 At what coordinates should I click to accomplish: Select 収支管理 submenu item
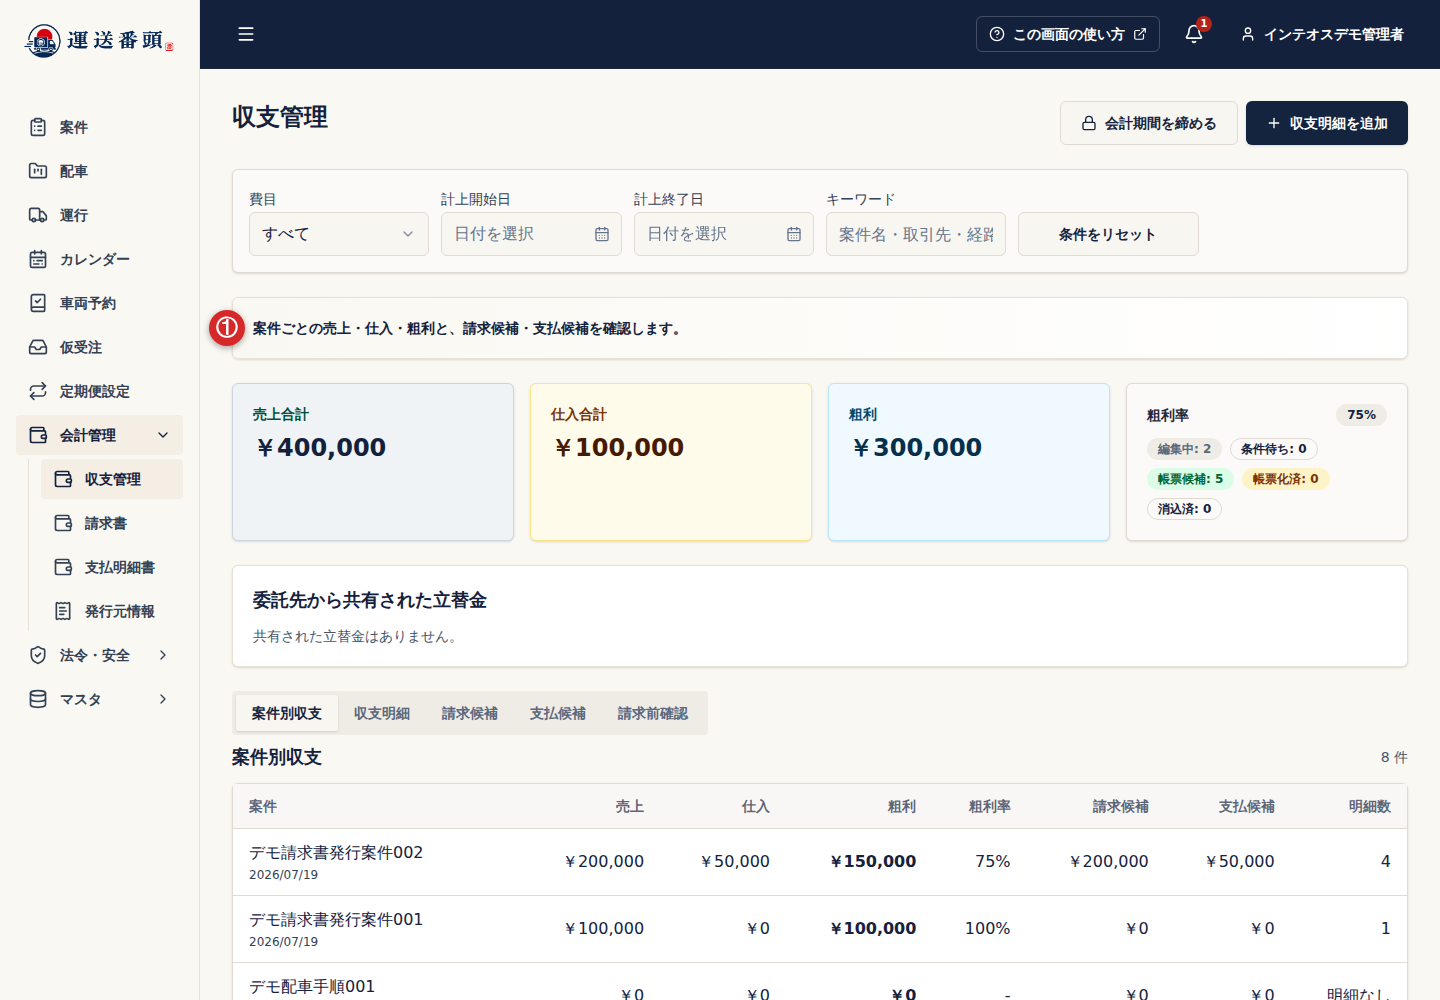pyautogui.click(x=112, y=479)
